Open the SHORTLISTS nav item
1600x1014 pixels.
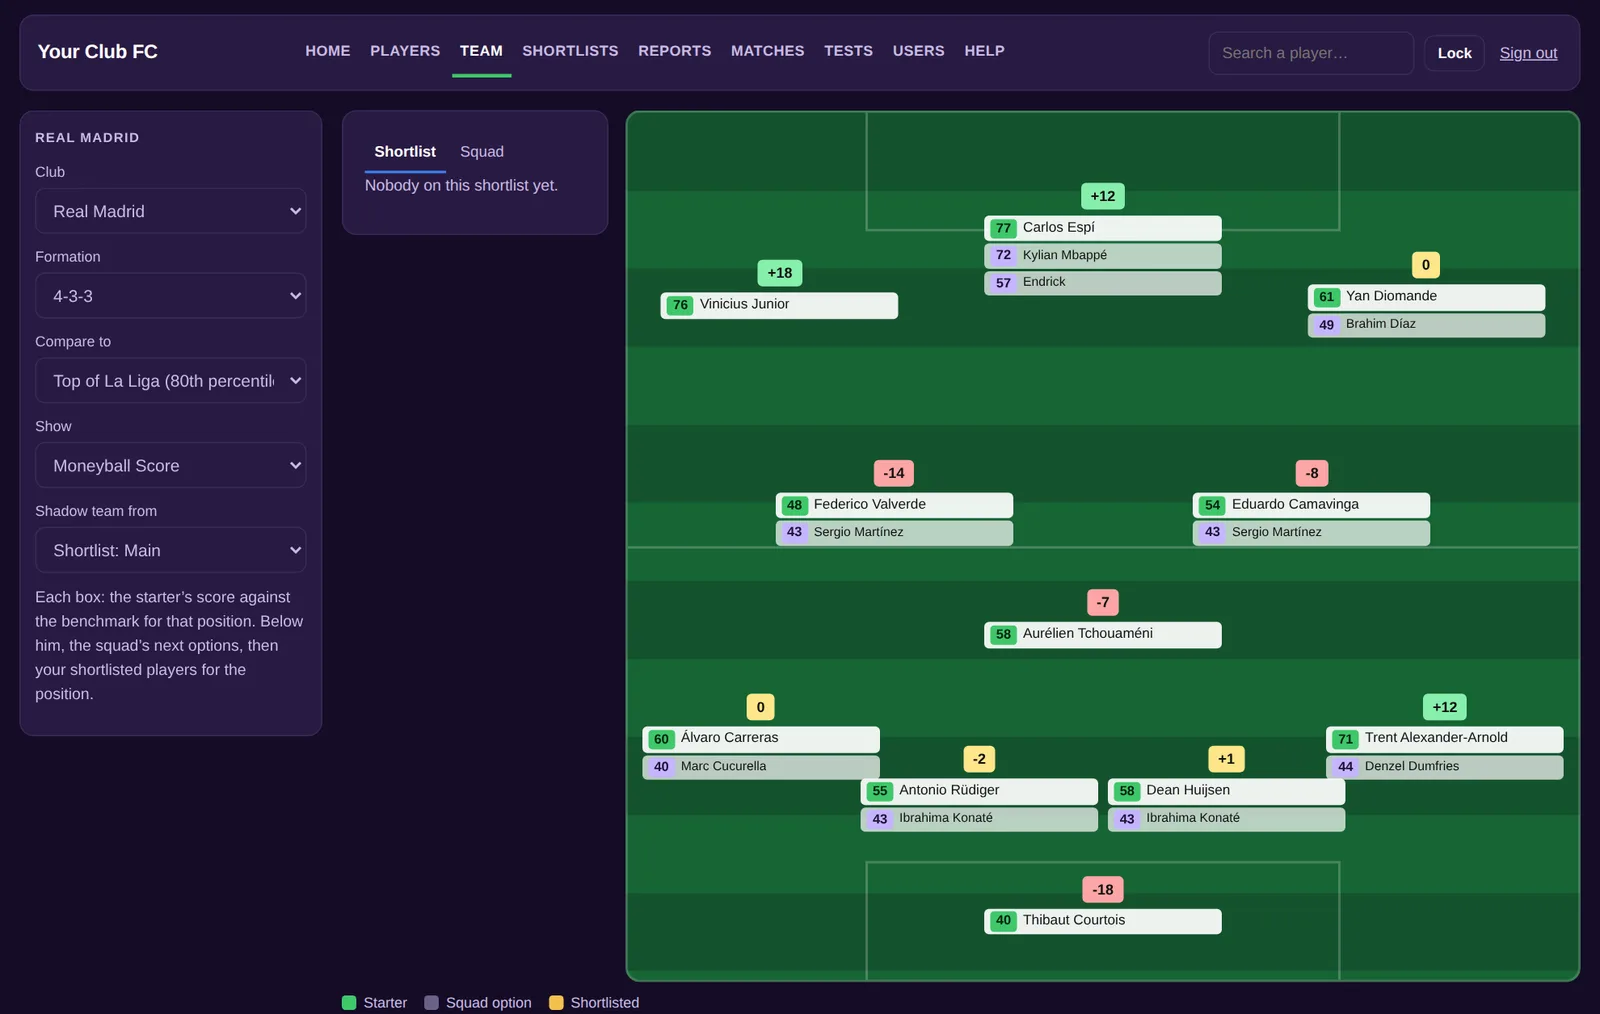click(x=570, y=51)
